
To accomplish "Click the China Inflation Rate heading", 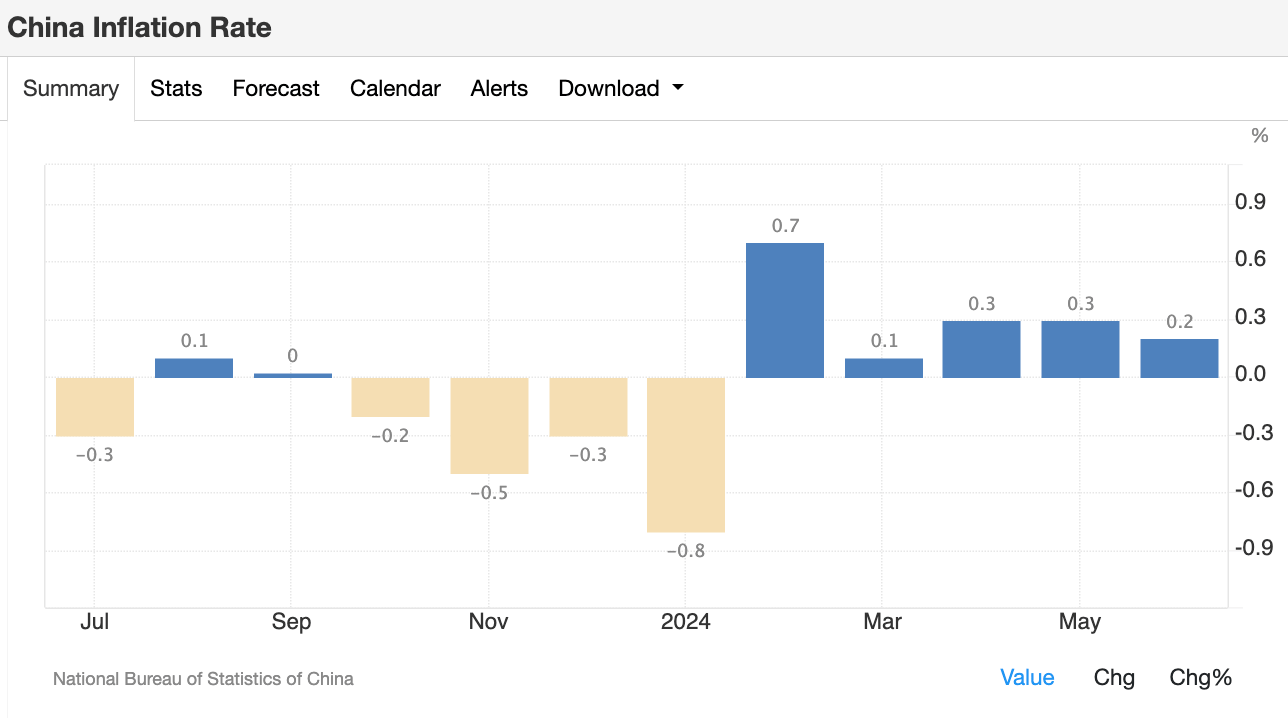I will (x=139, y=27).
